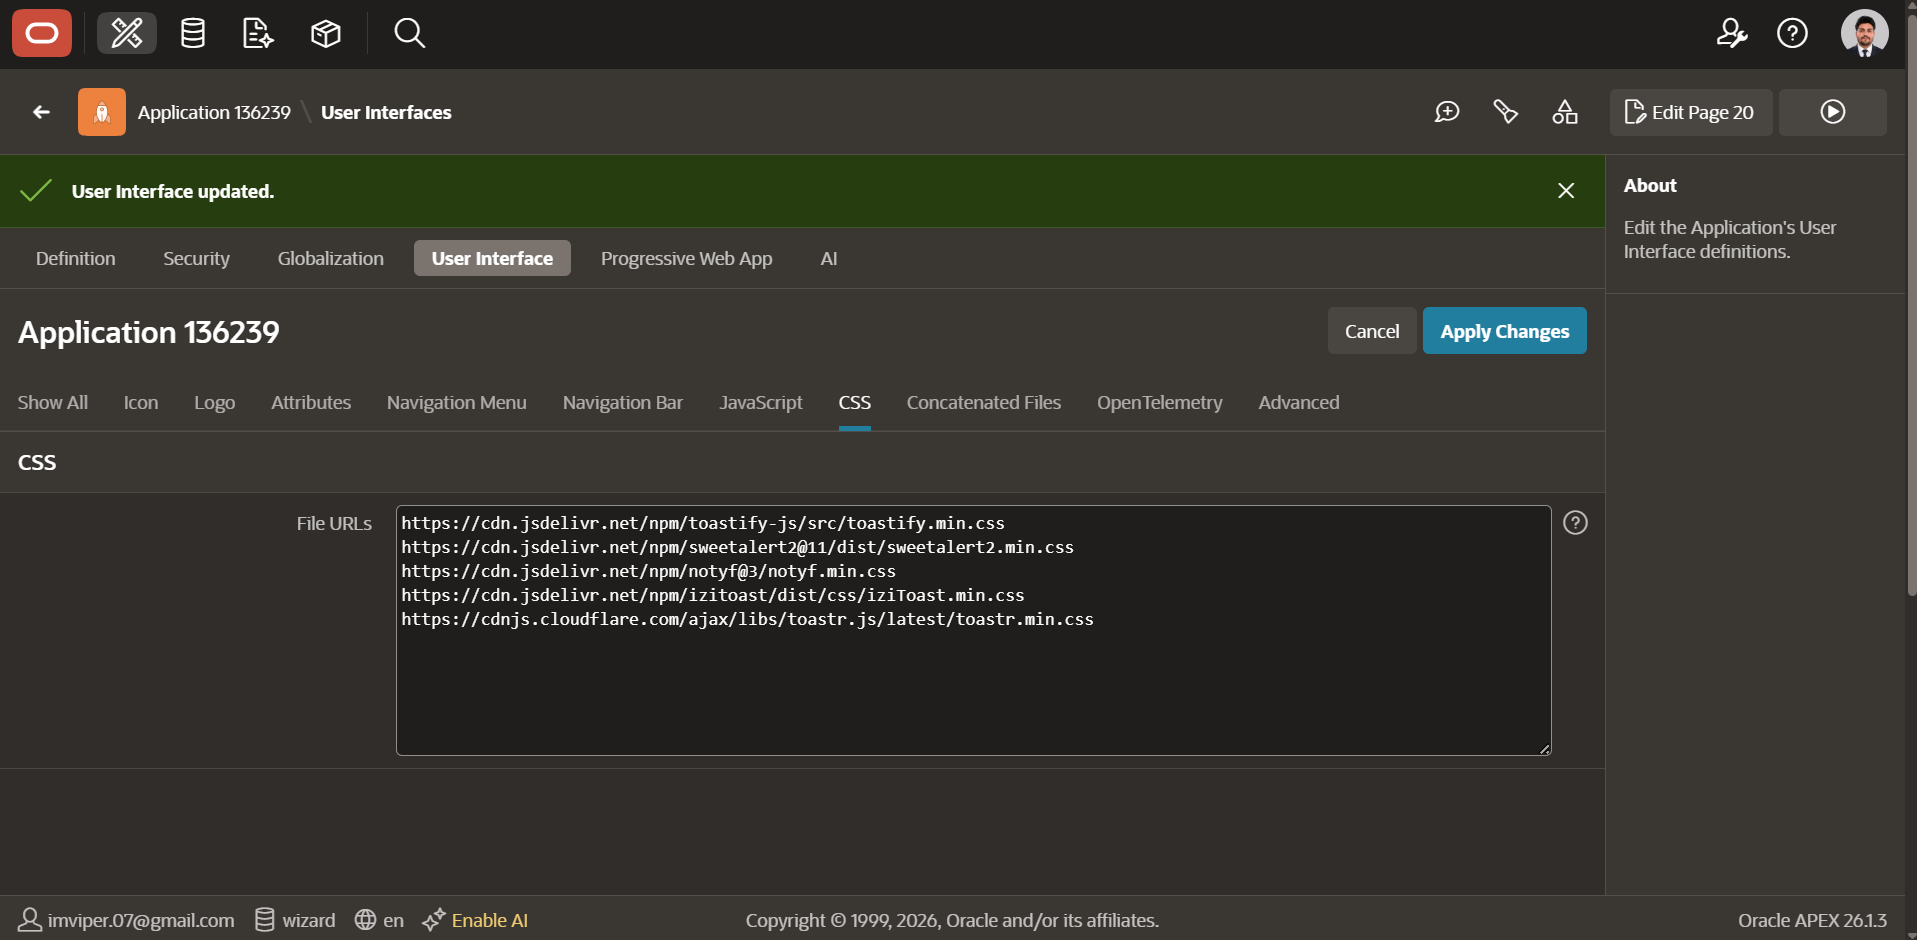Click the Cancel button
1917x940 pixels.
(x=1372, y=331)
